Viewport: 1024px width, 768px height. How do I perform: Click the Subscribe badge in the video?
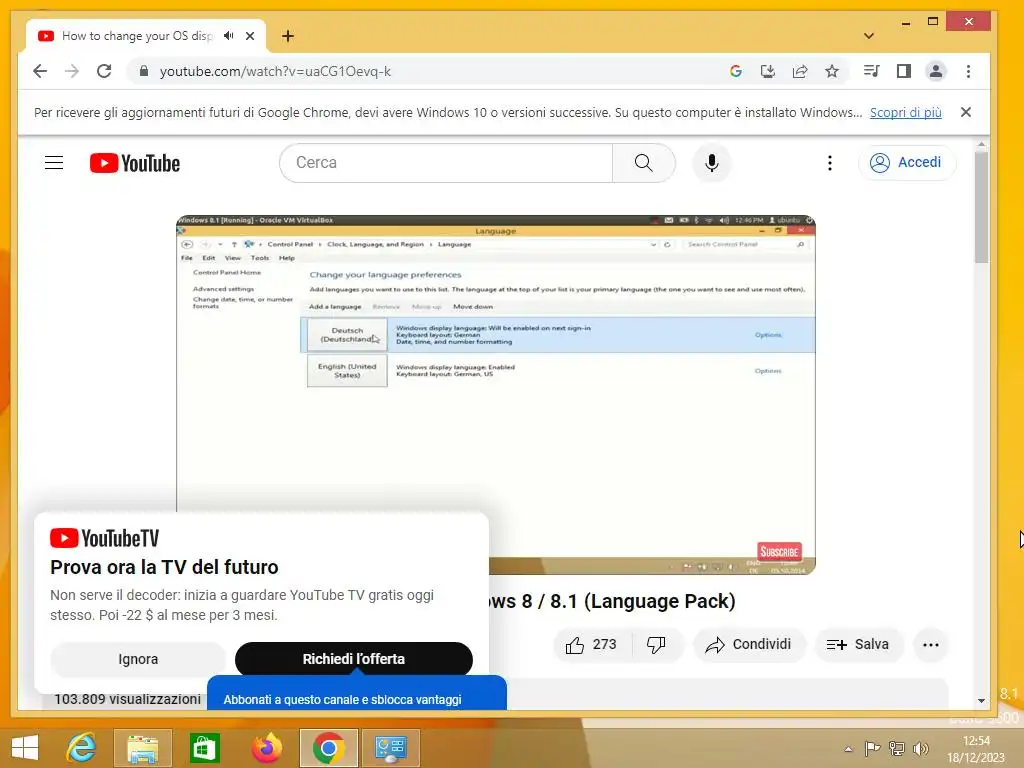click(x=779, y=552)
